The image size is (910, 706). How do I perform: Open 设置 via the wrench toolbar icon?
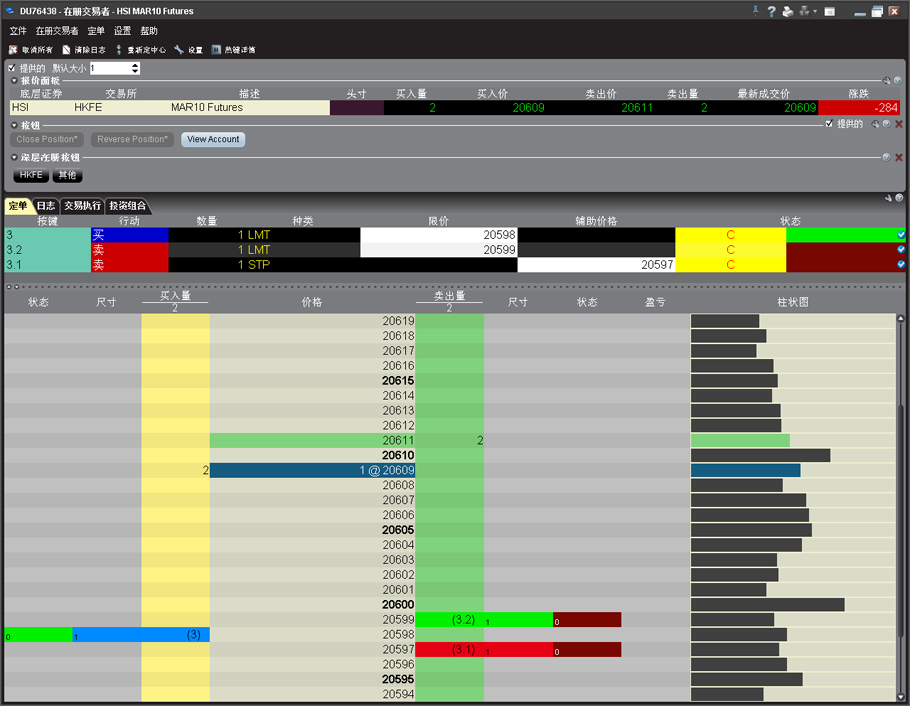pyautogui.click(x=179, y=49)
